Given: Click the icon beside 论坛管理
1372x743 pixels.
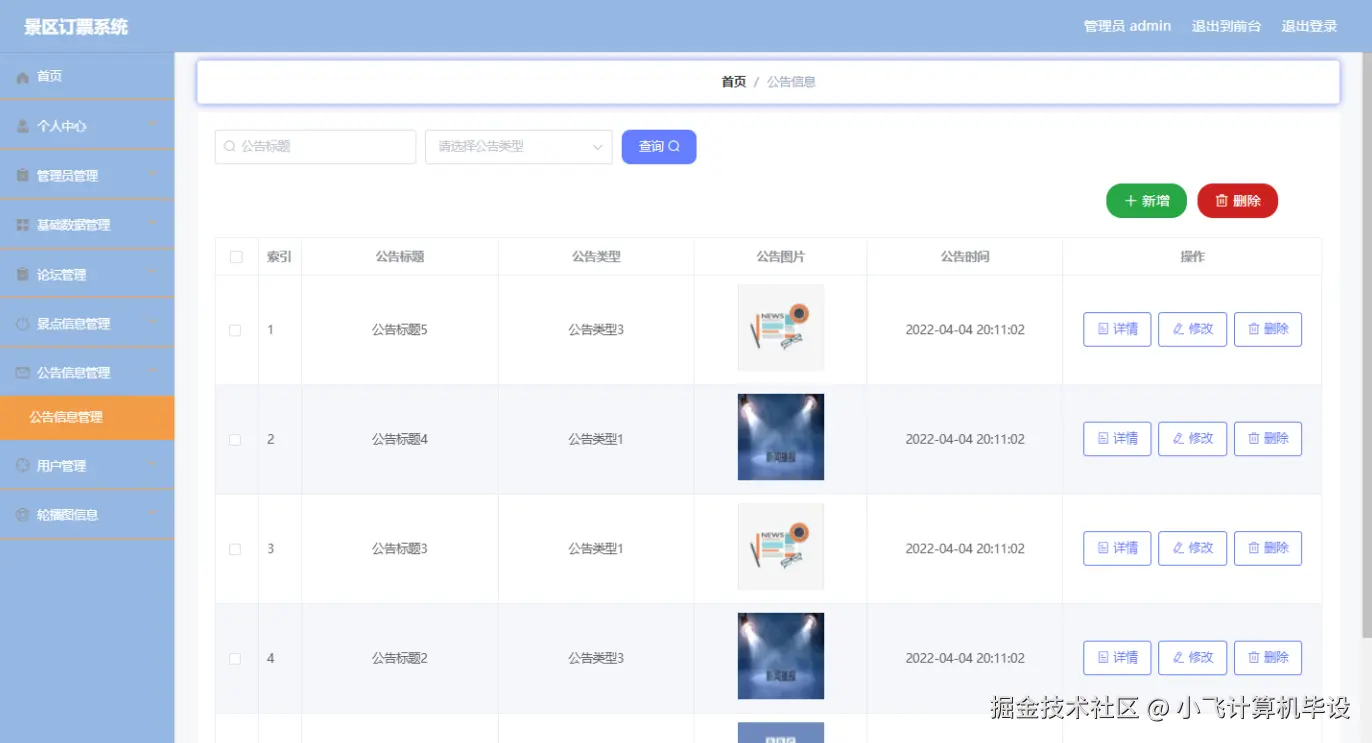Looking at the screenshot, I should (22, 275).
